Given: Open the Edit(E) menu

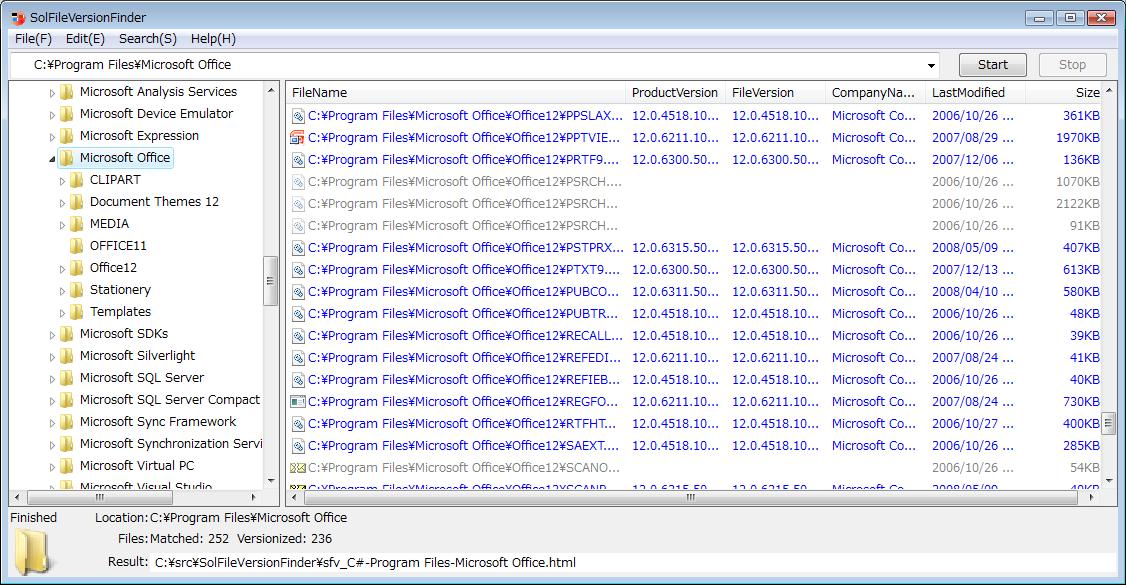Looking at the screenshot, I should [85, 39].
